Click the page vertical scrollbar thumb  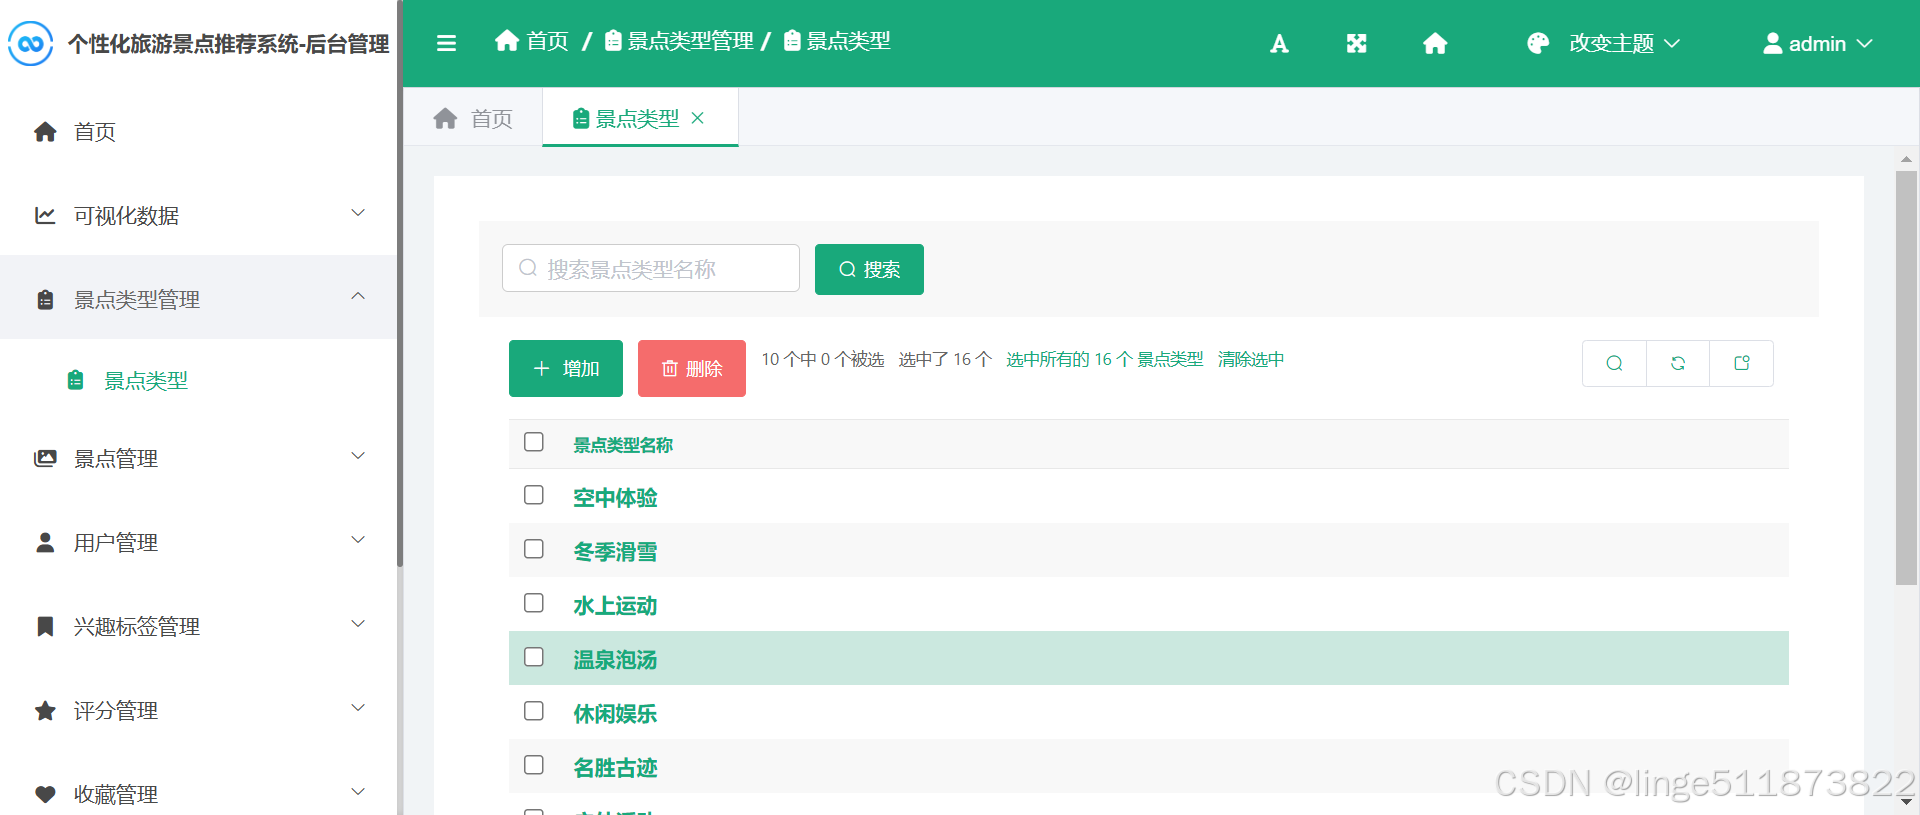point(1906,378)
